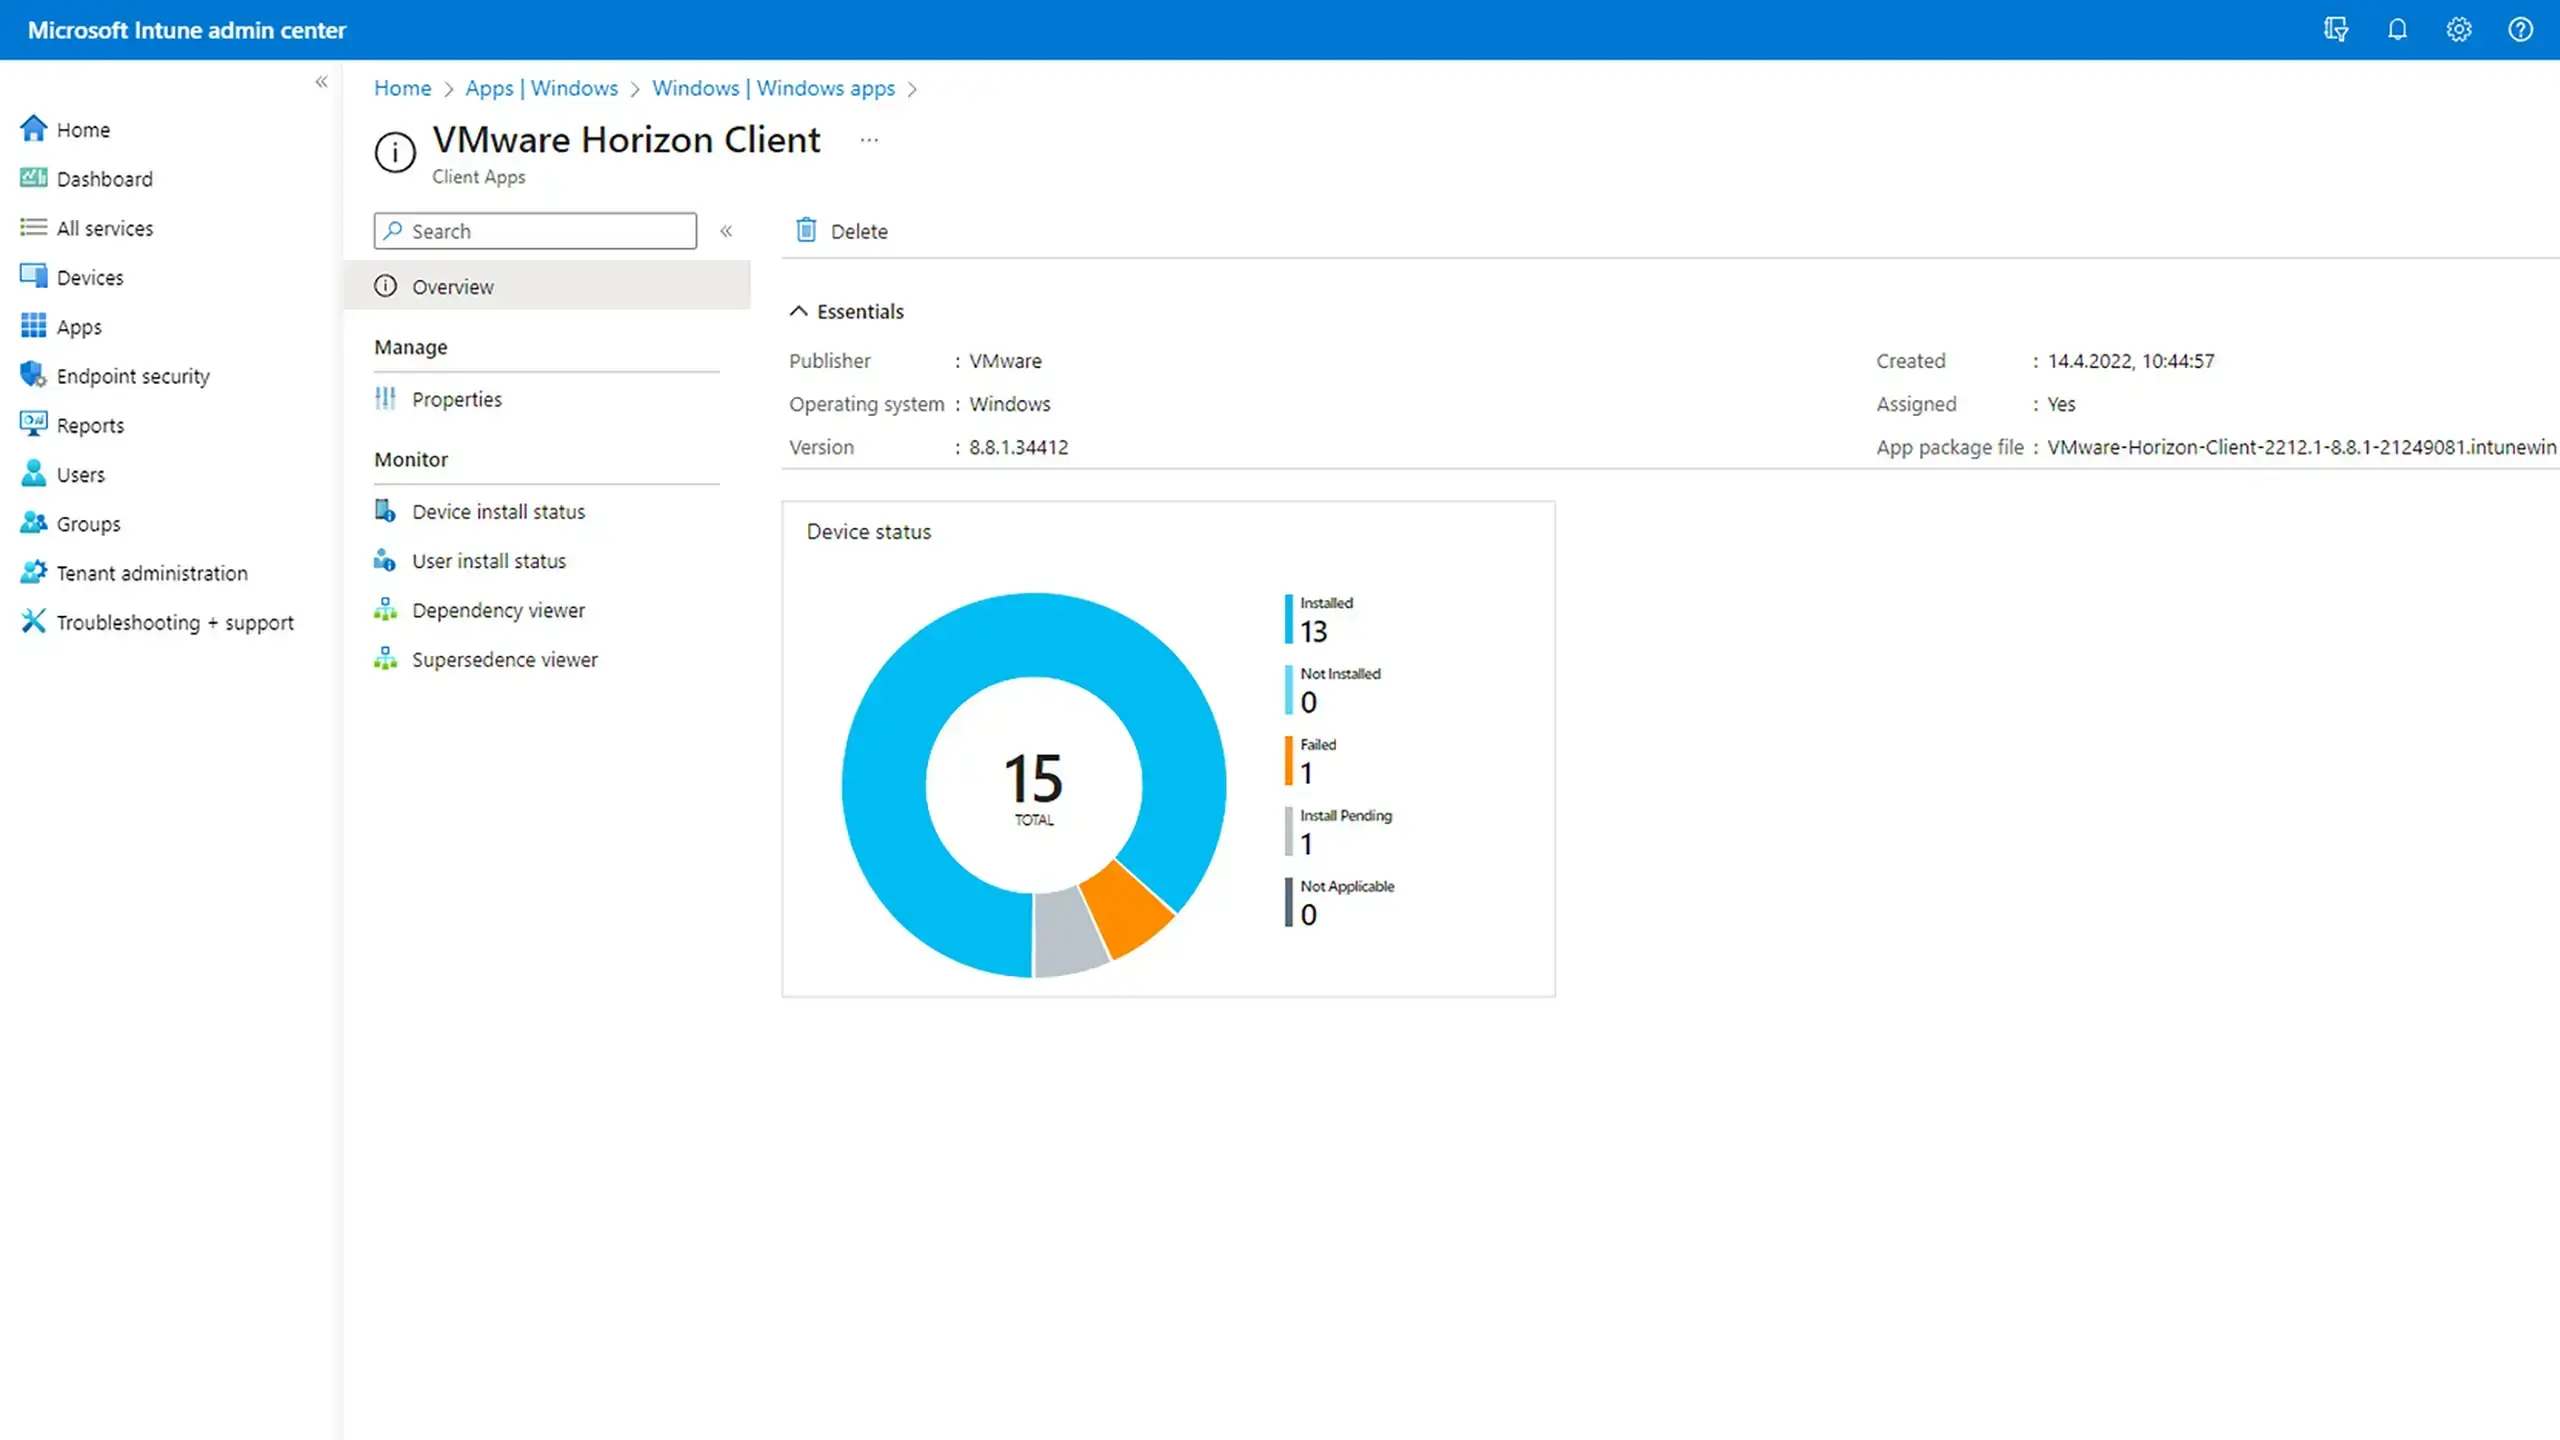Open the directory filter icon in the top bar

pyautogui.click(x=2336, y=29)
